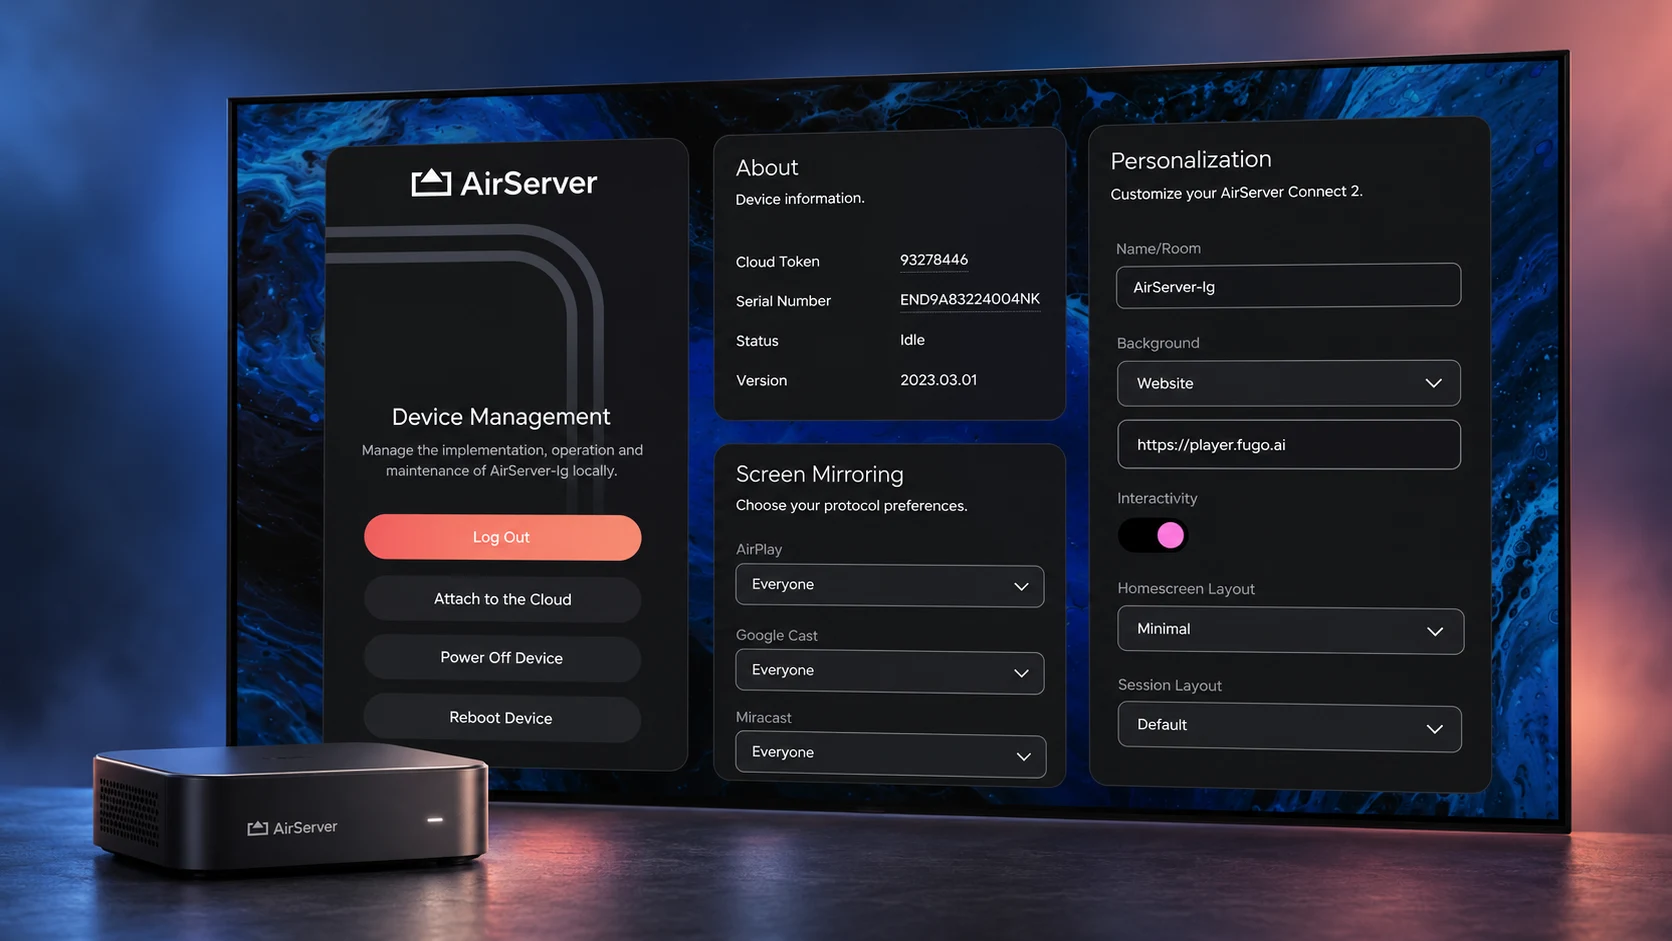Open the Background dropdown showing Website
The image size is (1672, 941).
click(x=1289, y=383)
